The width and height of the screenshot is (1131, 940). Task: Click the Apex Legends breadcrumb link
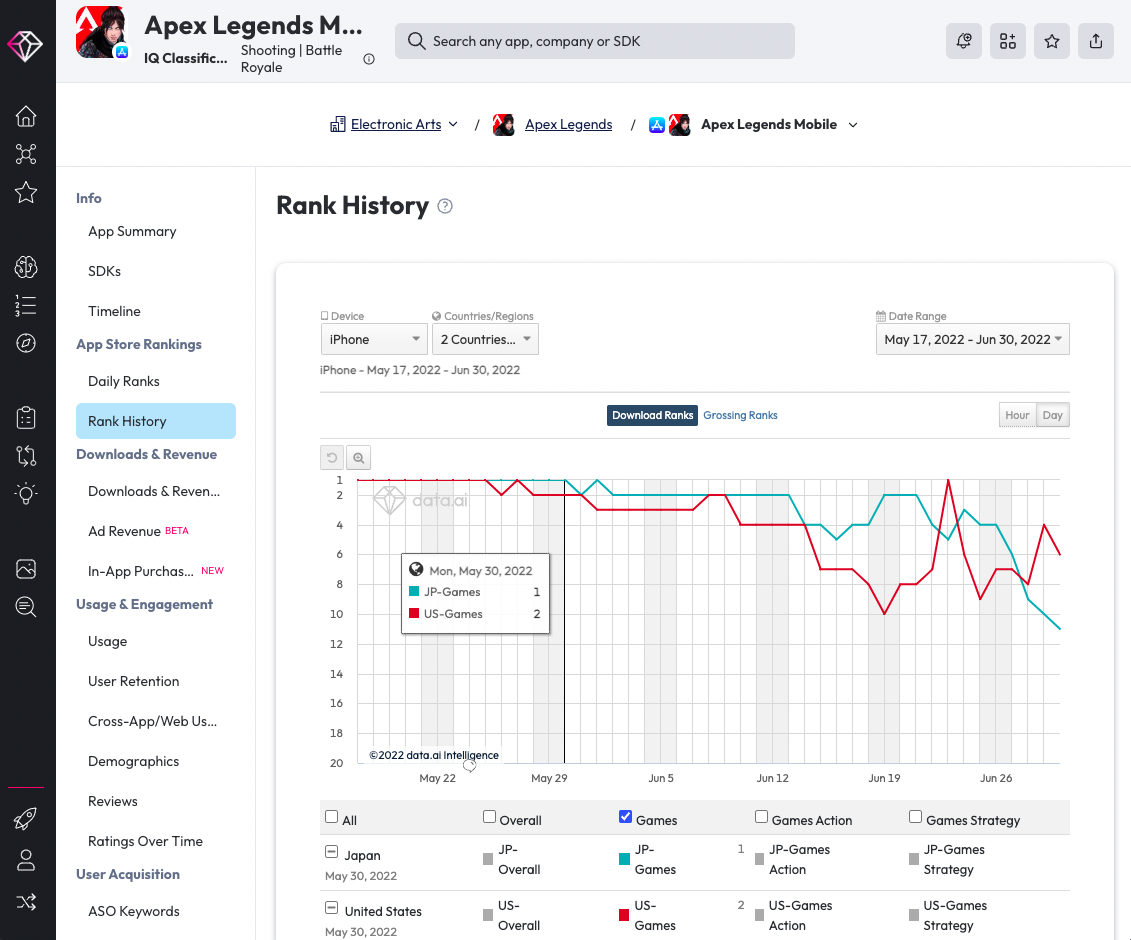pyautogui.click(x=568, y=125)
